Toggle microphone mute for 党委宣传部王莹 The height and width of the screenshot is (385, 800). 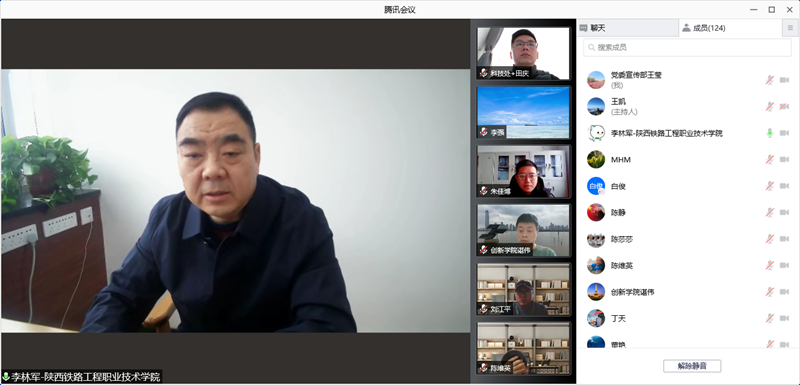click(x=769, y=80)
